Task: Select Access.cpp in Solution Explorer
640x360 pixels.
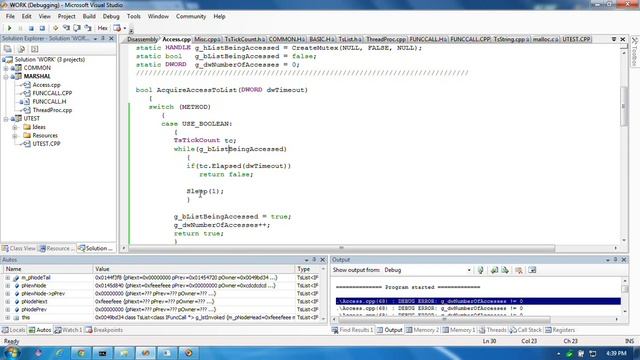Action: [46, 85]
